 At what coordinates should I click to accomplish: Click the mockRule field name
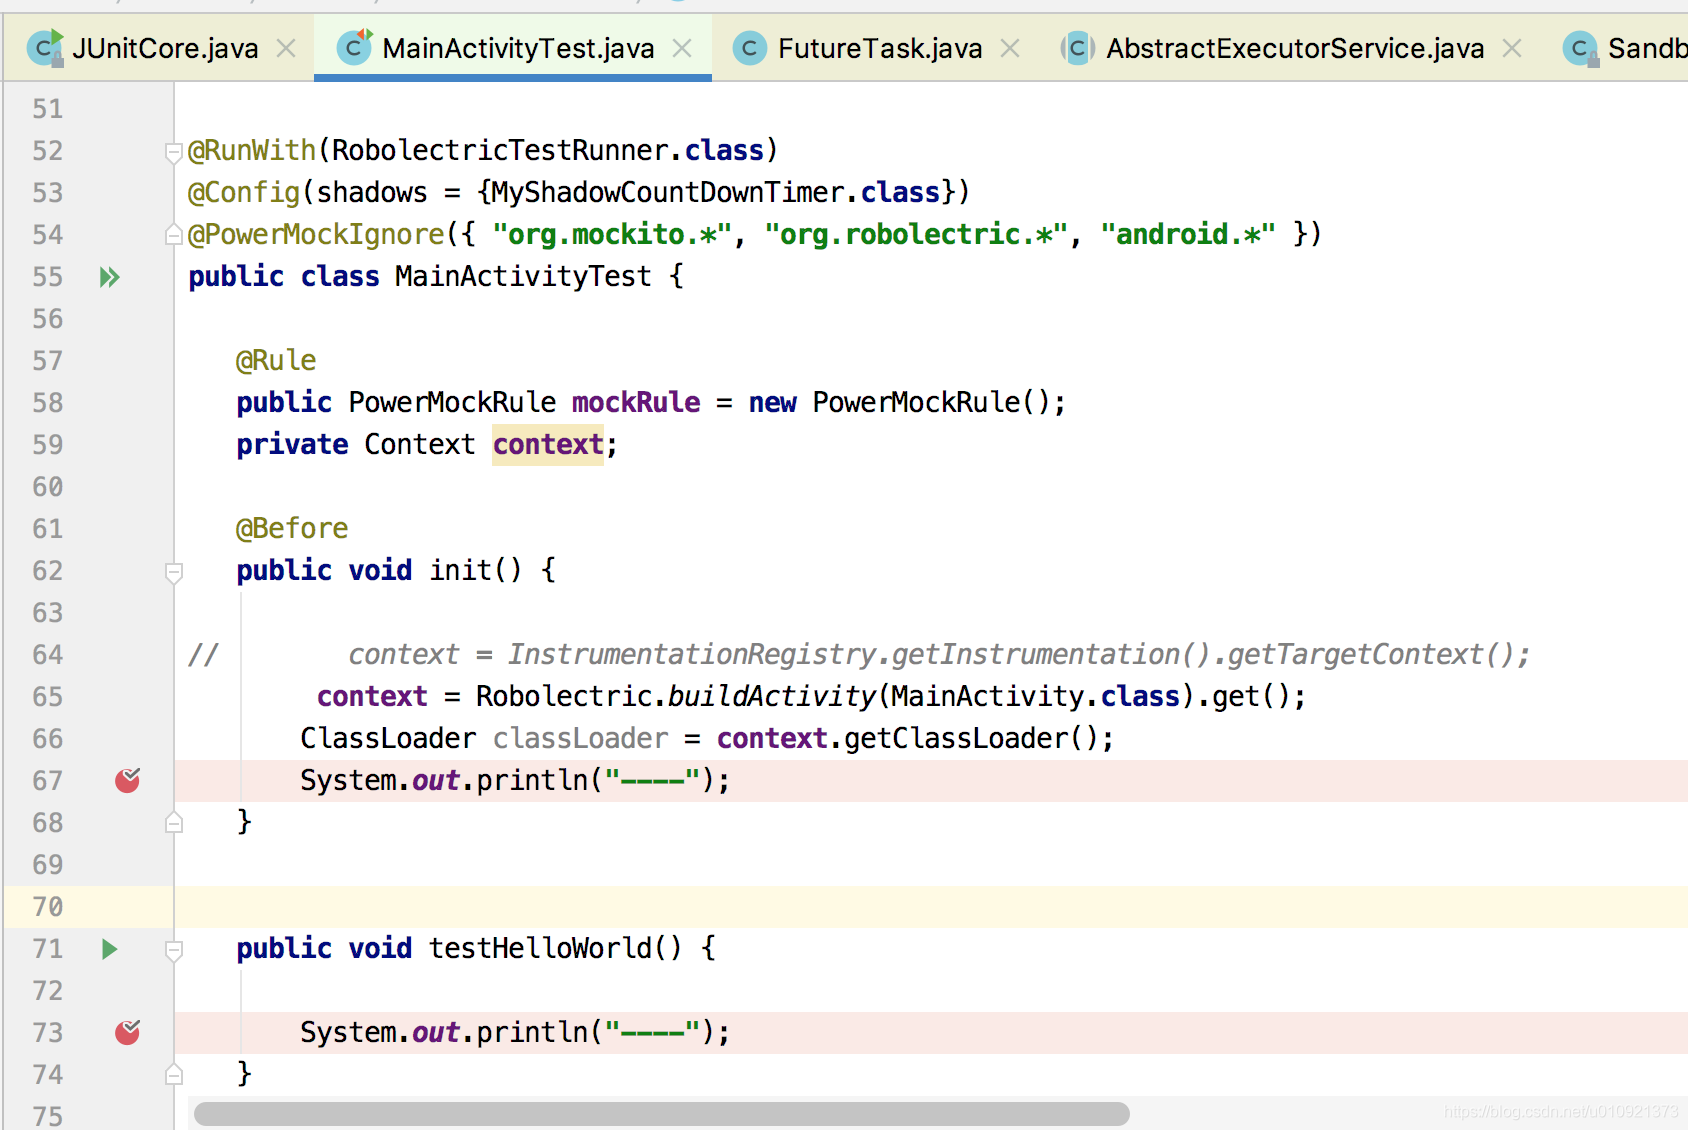click(x=636, y=402)
